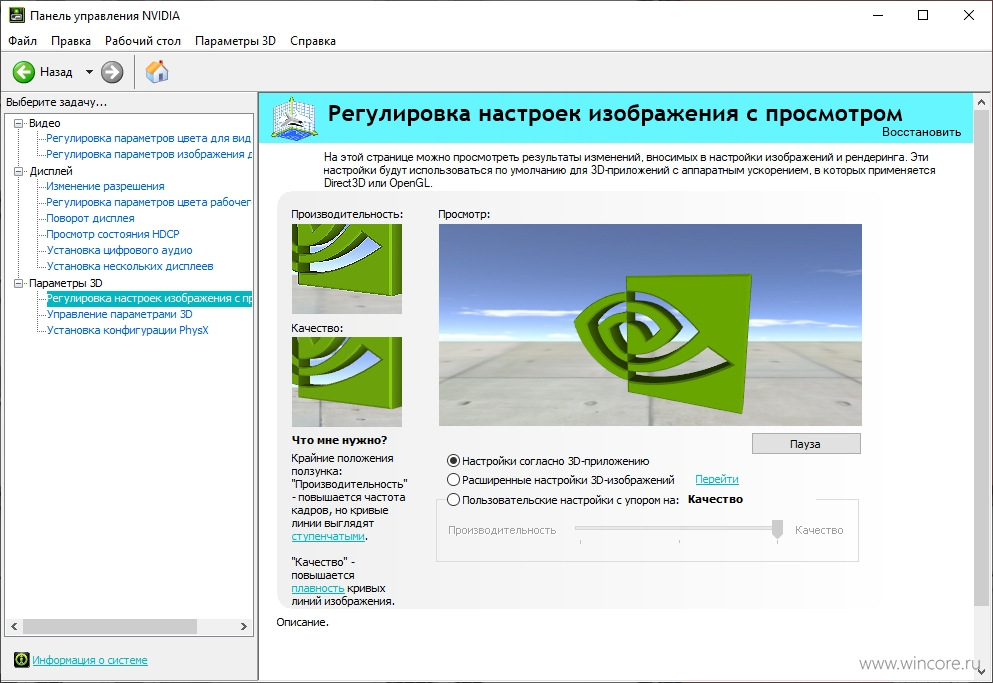Open Изменение разрешения

pyautogui.click(x=105, y=186)
